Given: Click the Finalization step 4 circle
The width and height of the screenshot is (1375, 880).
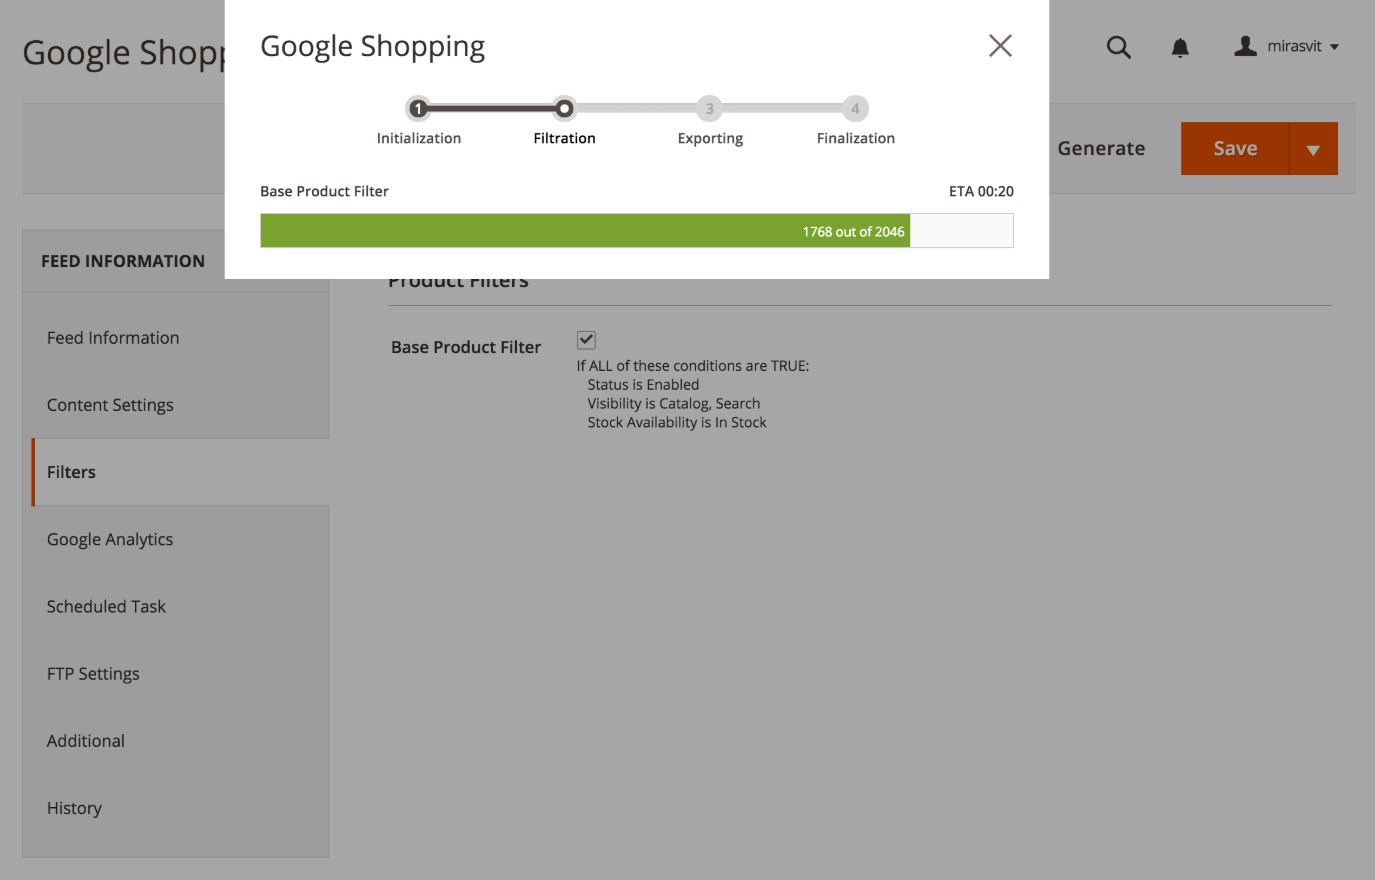Looking at the screenshot, I should coord(855,108).
